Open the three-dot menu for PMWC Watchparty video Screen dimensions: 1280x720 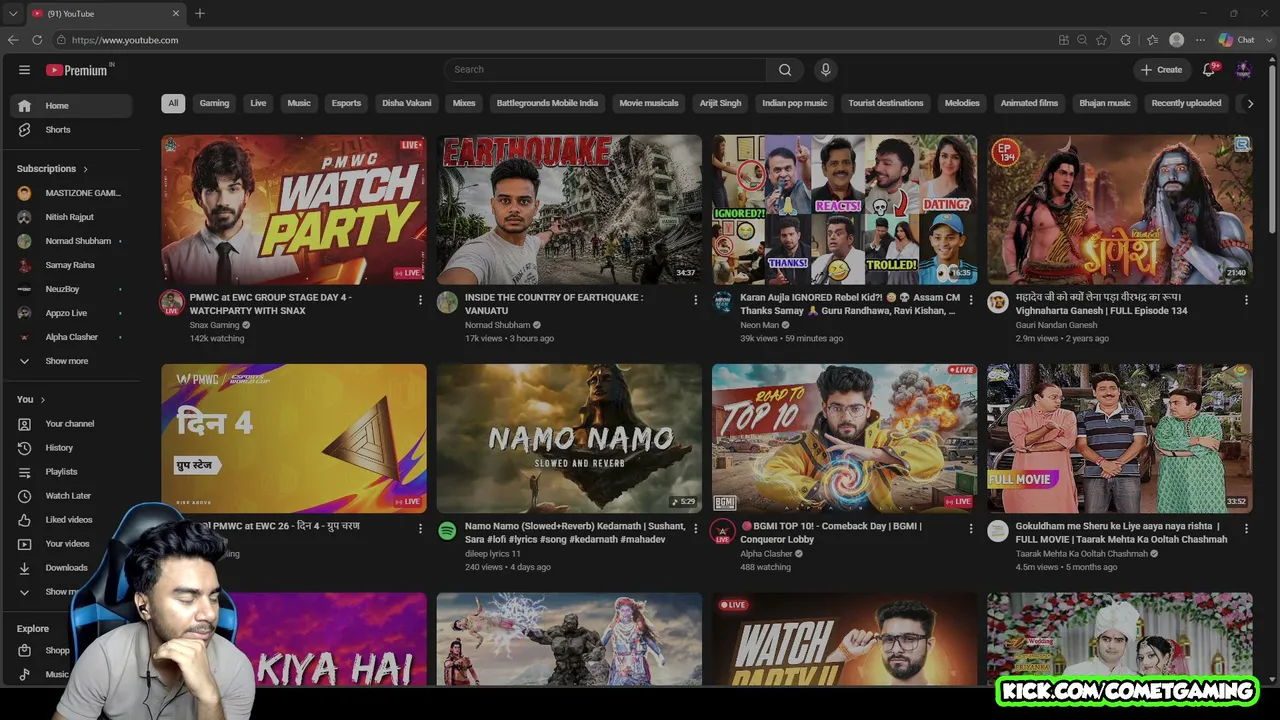click(x=420, y=300)
